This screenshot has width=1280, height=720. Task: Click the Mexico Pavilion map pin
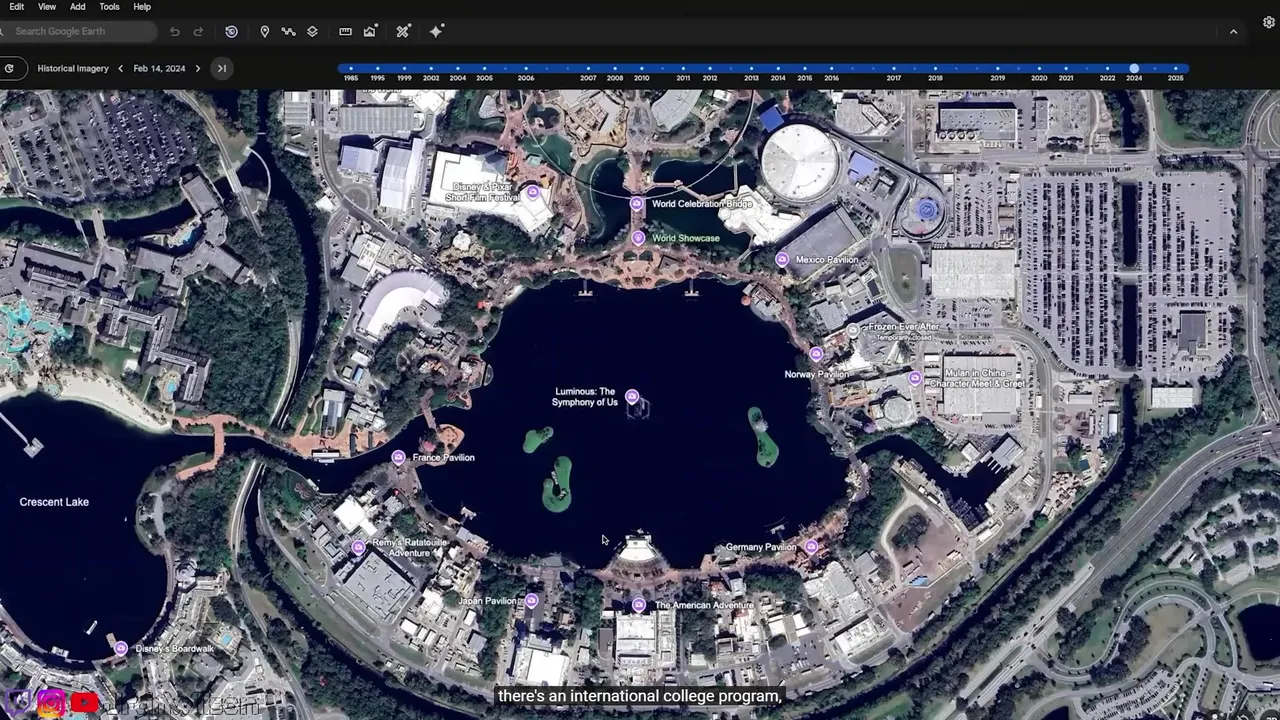pyautogui.click(x=782, y=260)
